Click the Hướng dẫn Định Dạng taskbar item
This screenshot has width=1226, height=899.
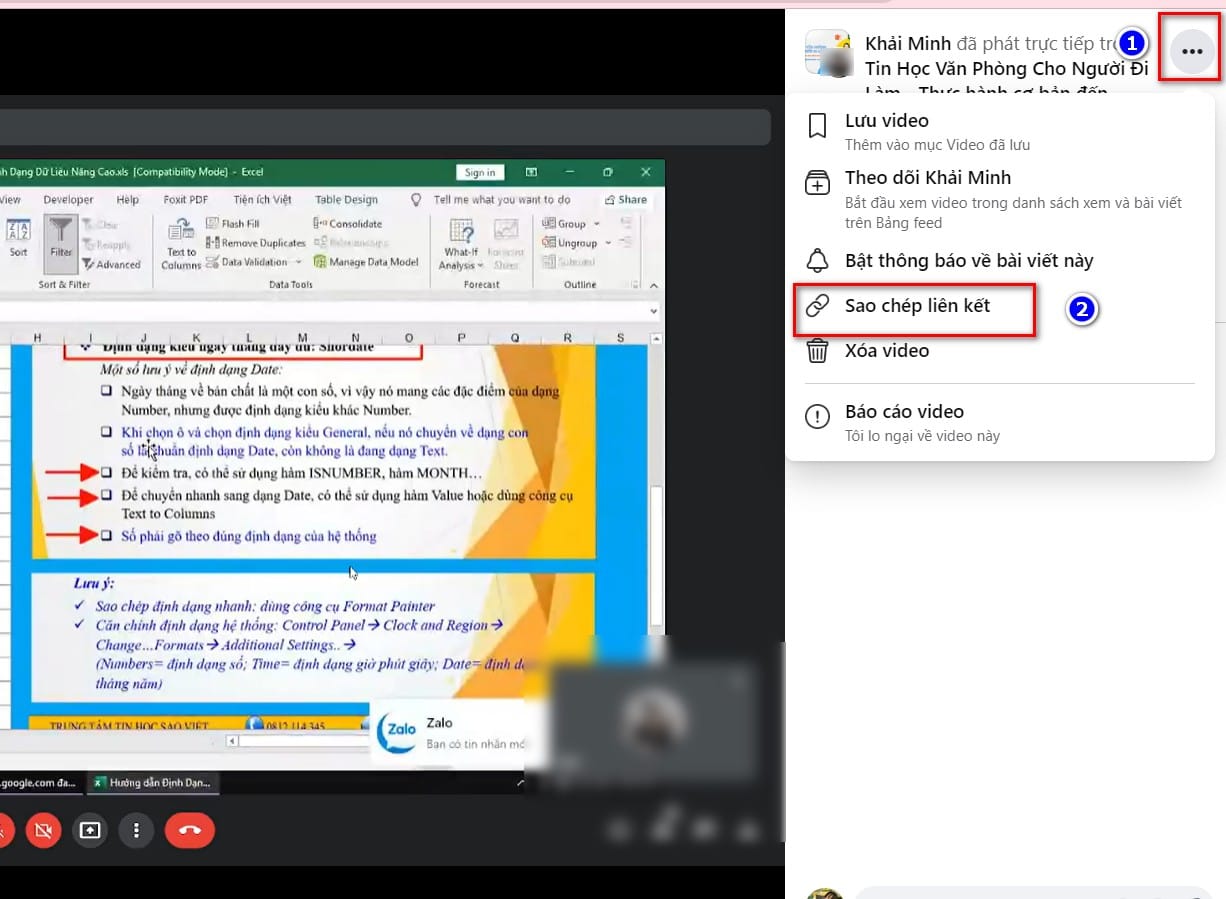point(153,783)
